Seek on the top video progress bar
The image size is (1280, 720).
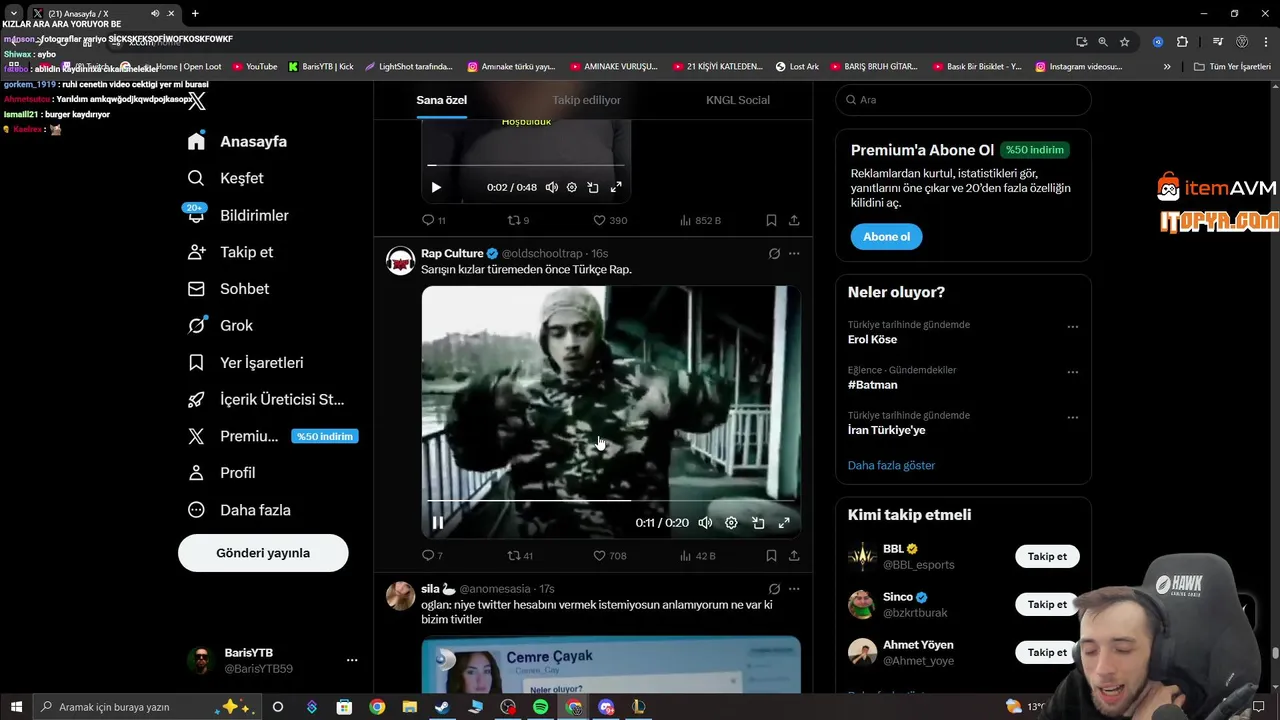[526, 165]
